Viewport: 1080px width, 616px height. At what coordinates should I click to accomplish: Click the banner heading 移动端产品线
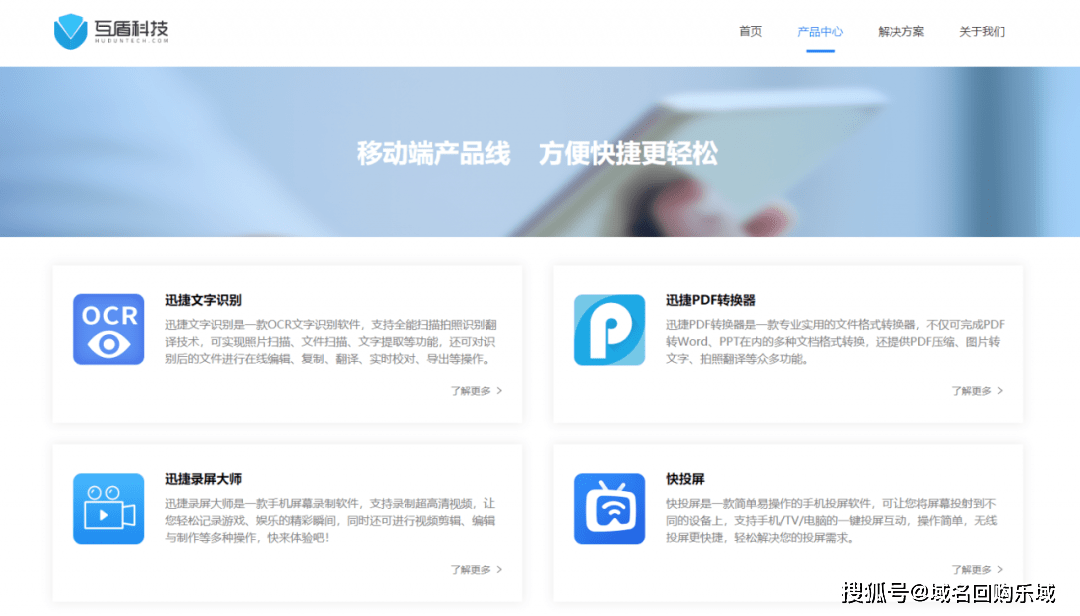tap(433, 153)
